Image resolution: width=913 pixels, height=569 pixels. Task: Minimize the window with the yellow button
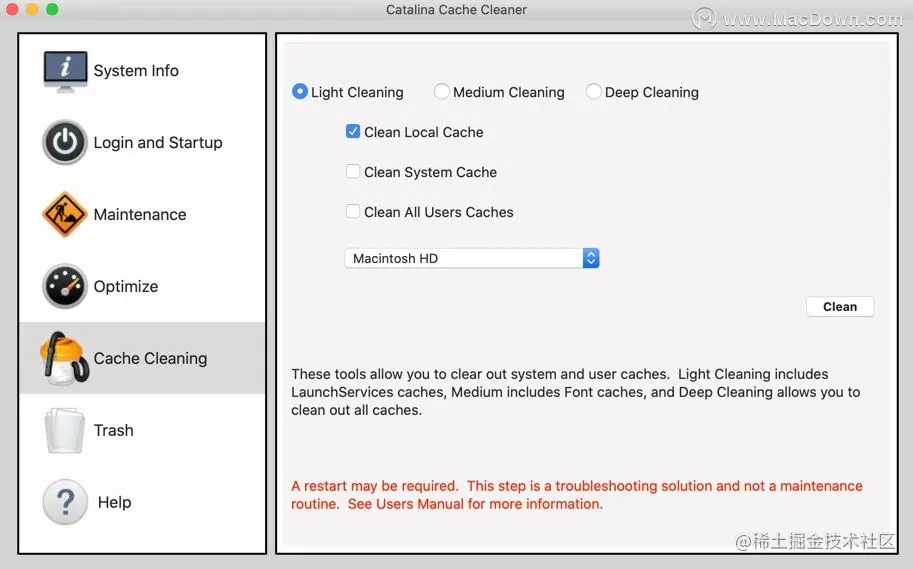32,9
